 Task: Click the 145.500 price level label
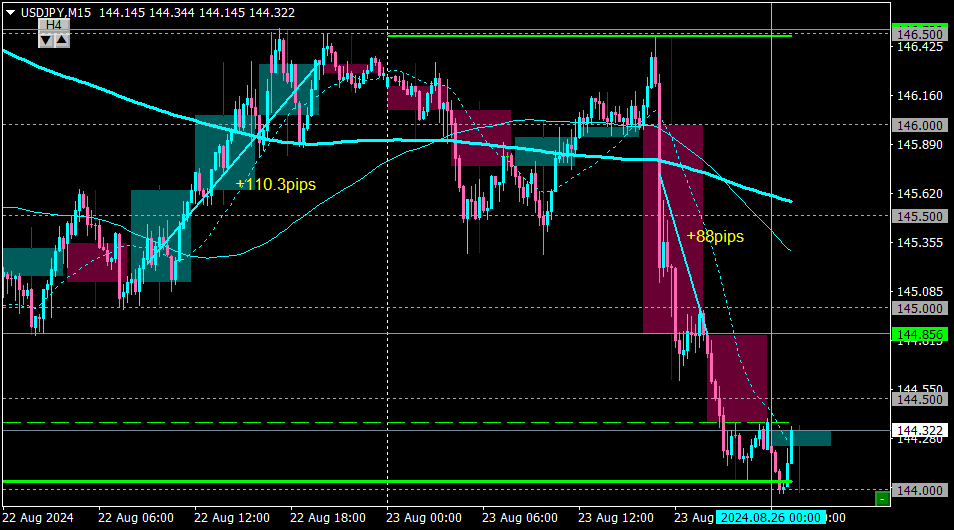click(x=919, y=217)
